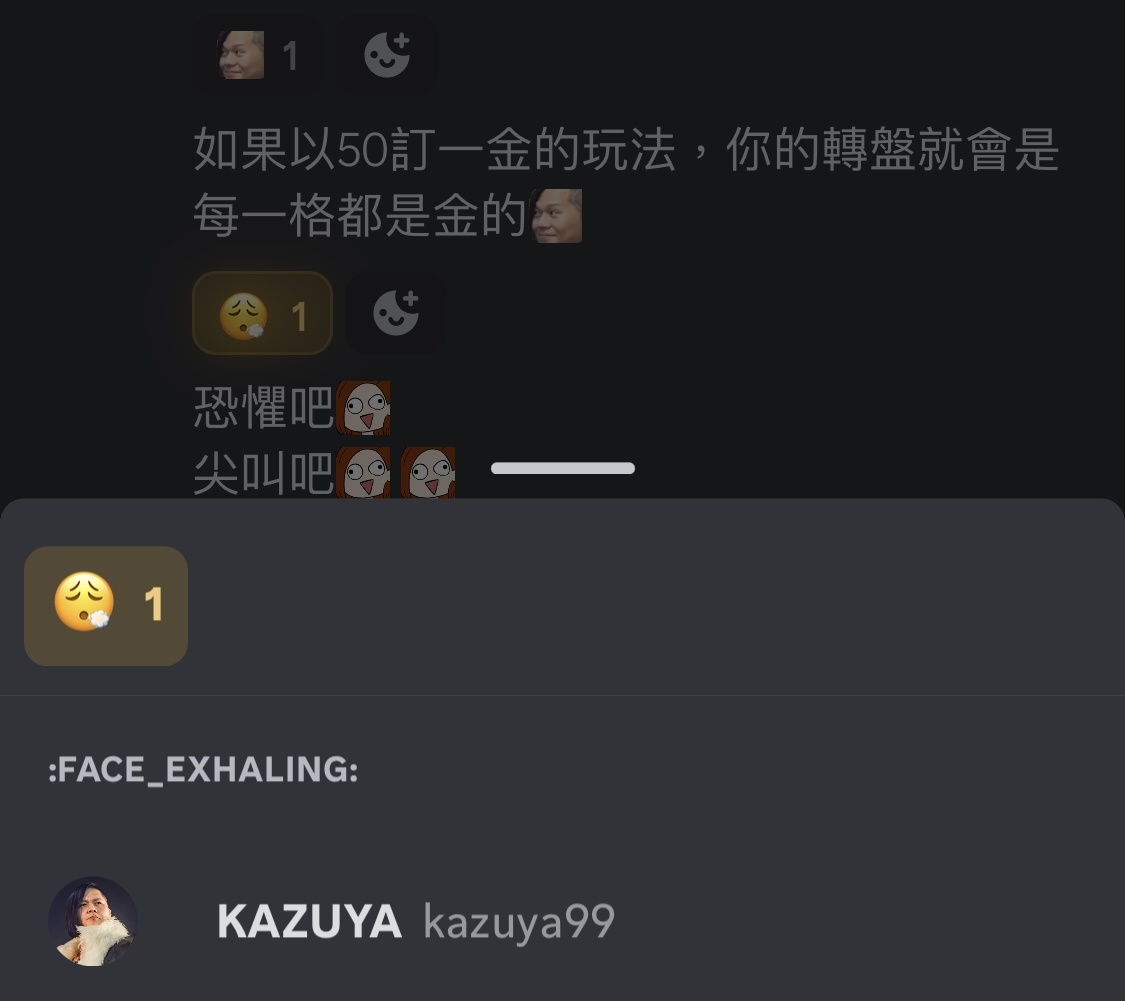Tap the scared emoji after 恐懼吧
This screenshot has height=1001, width=1125.
[x=364, y=408]
